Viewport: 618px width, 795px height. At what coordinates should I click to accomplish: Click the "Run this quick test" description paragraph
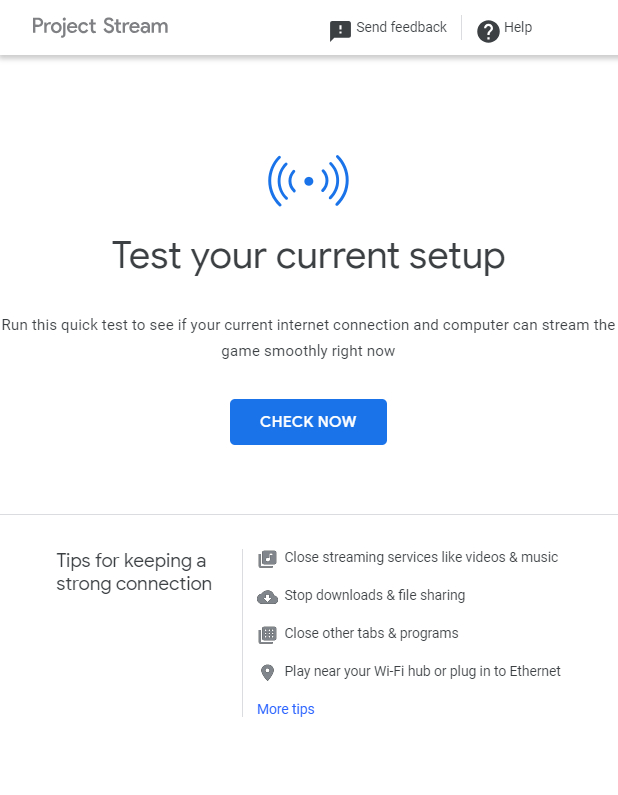coord(308,338)
